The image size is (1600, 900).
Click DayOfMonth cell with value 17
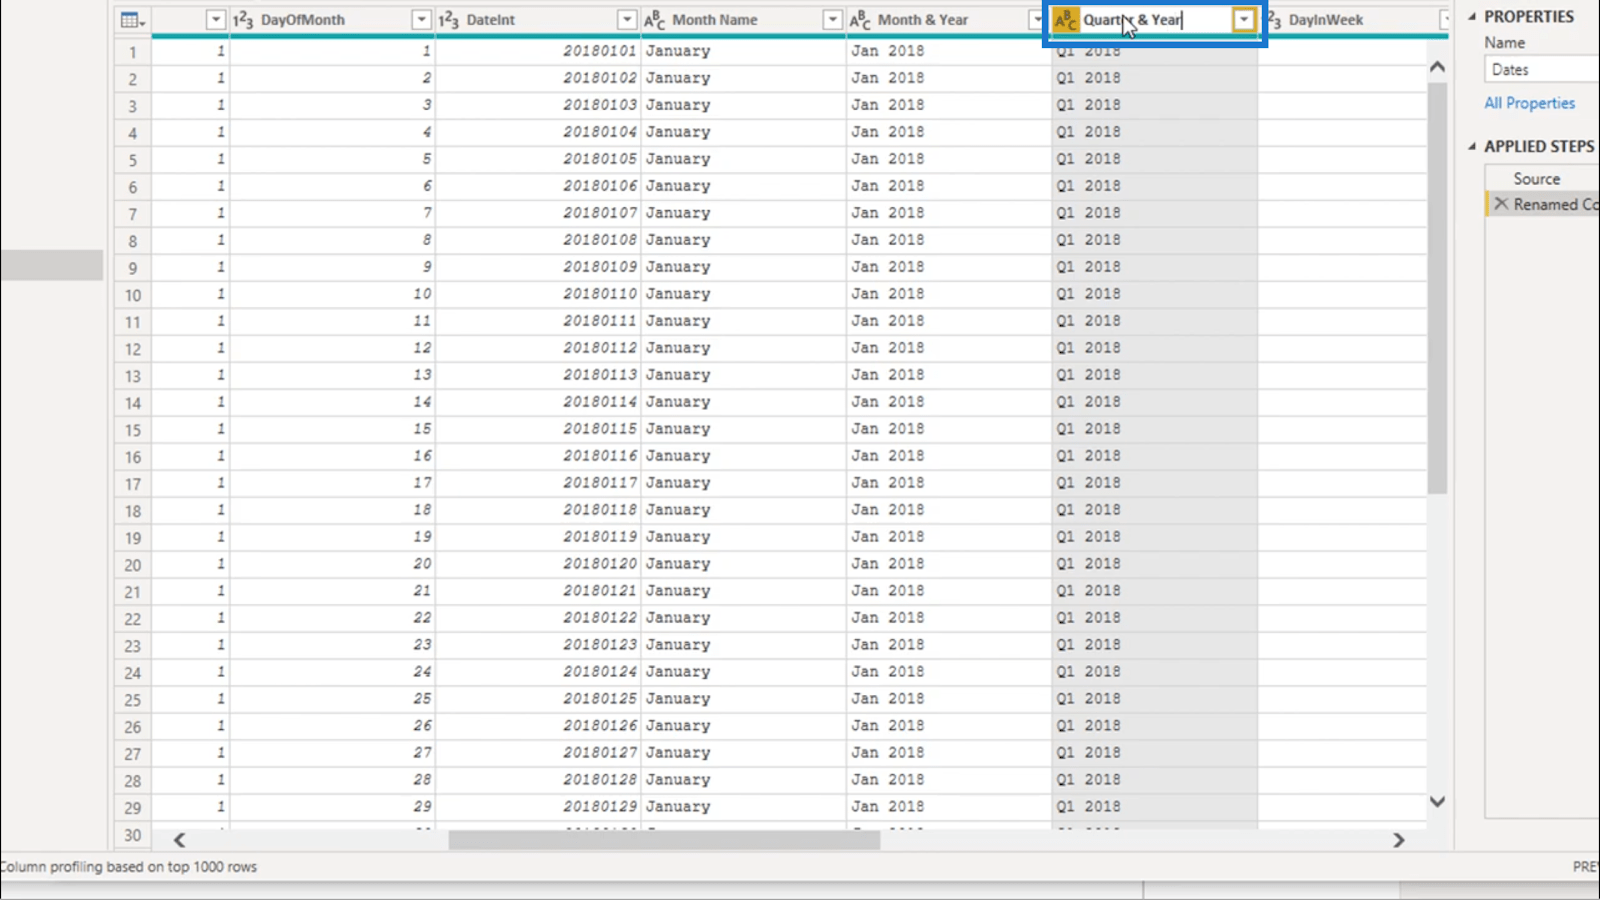pos(332,482)
